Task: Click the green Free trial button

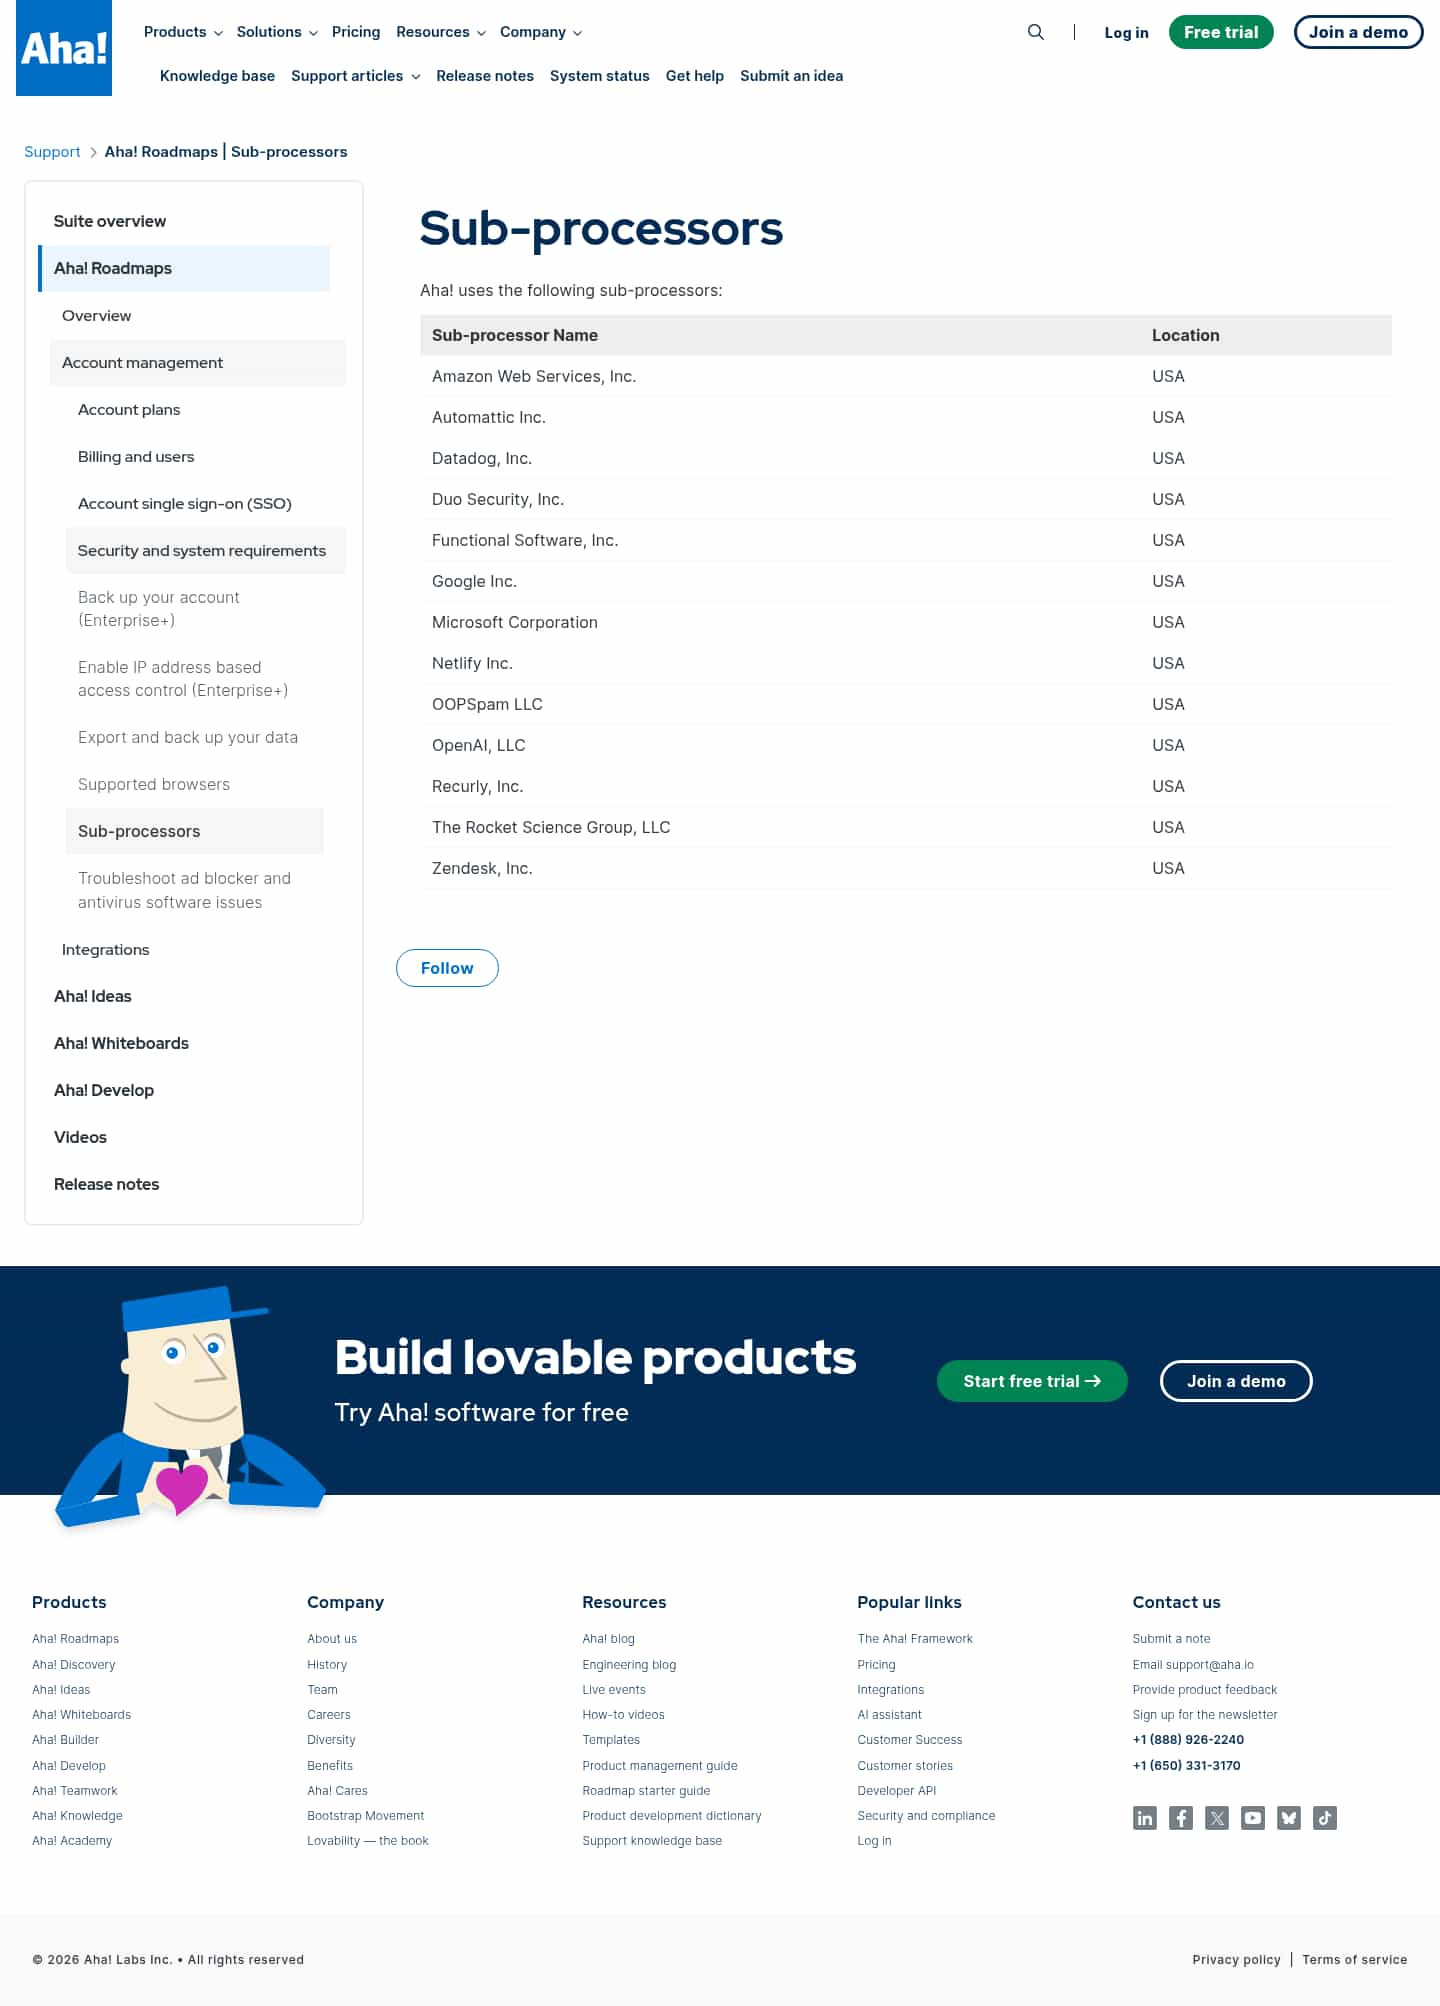Action: pos(1221,32)
